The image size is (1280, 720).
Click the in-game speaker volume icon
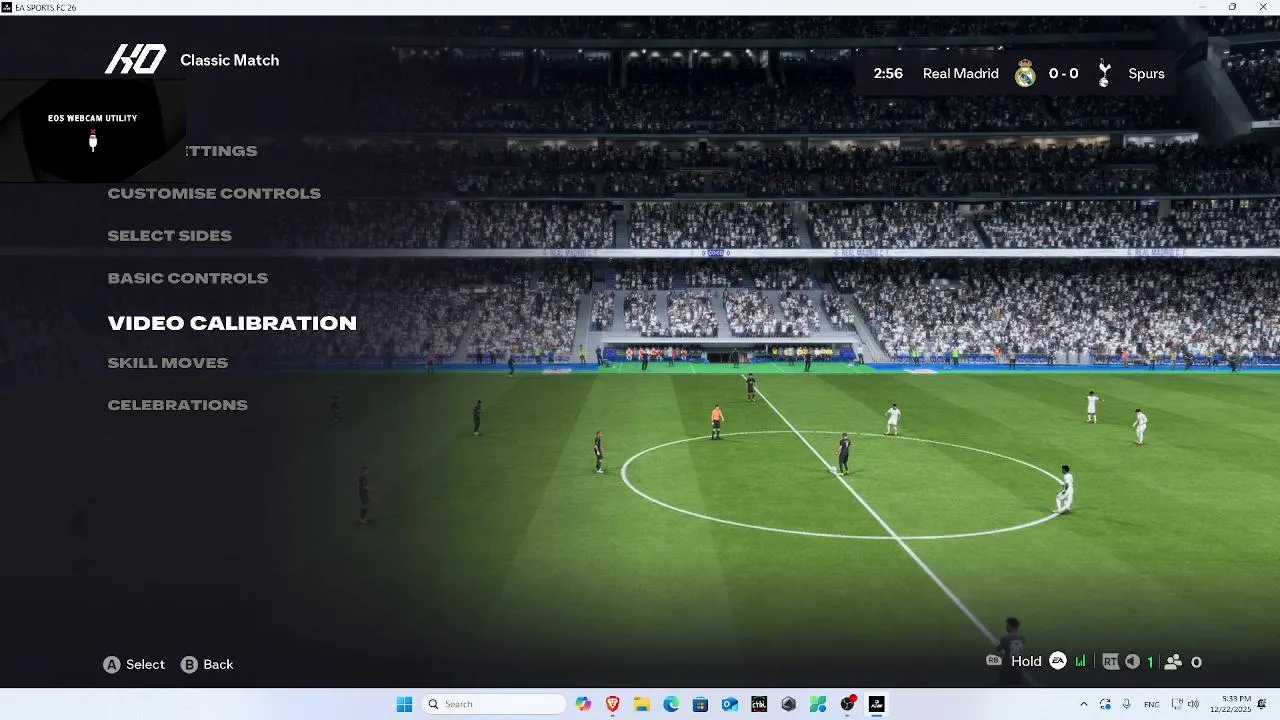(1132, 661)
